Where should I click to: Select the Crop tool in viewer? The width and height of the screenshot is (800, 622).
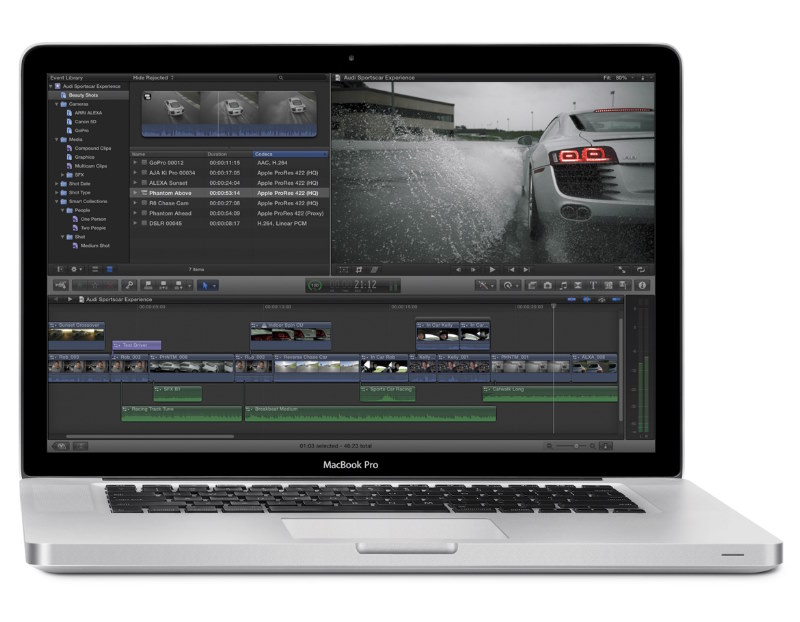[359, 269]
